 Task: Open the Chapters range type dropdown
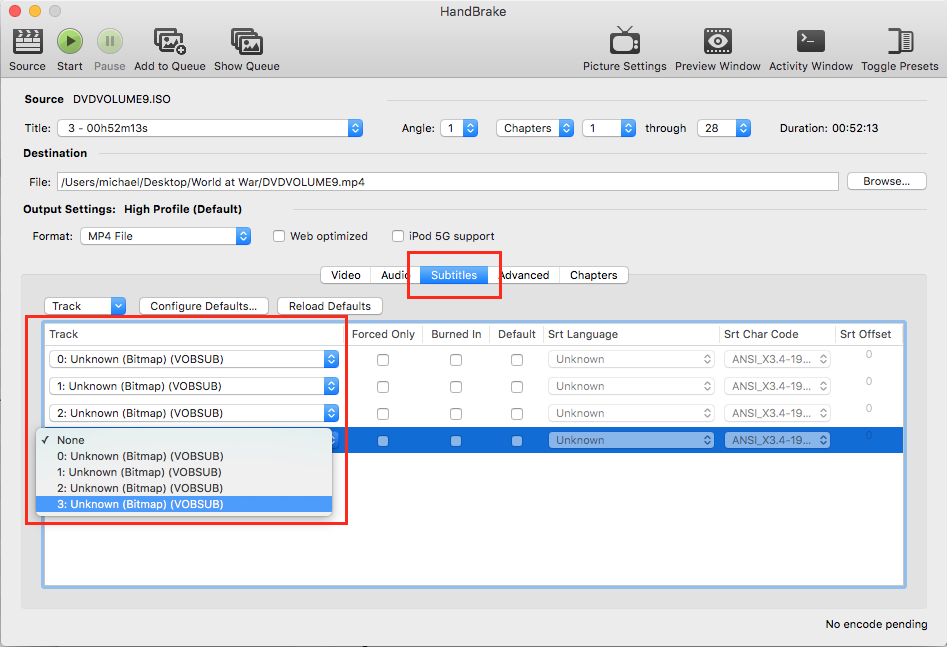tap(535, 128)
